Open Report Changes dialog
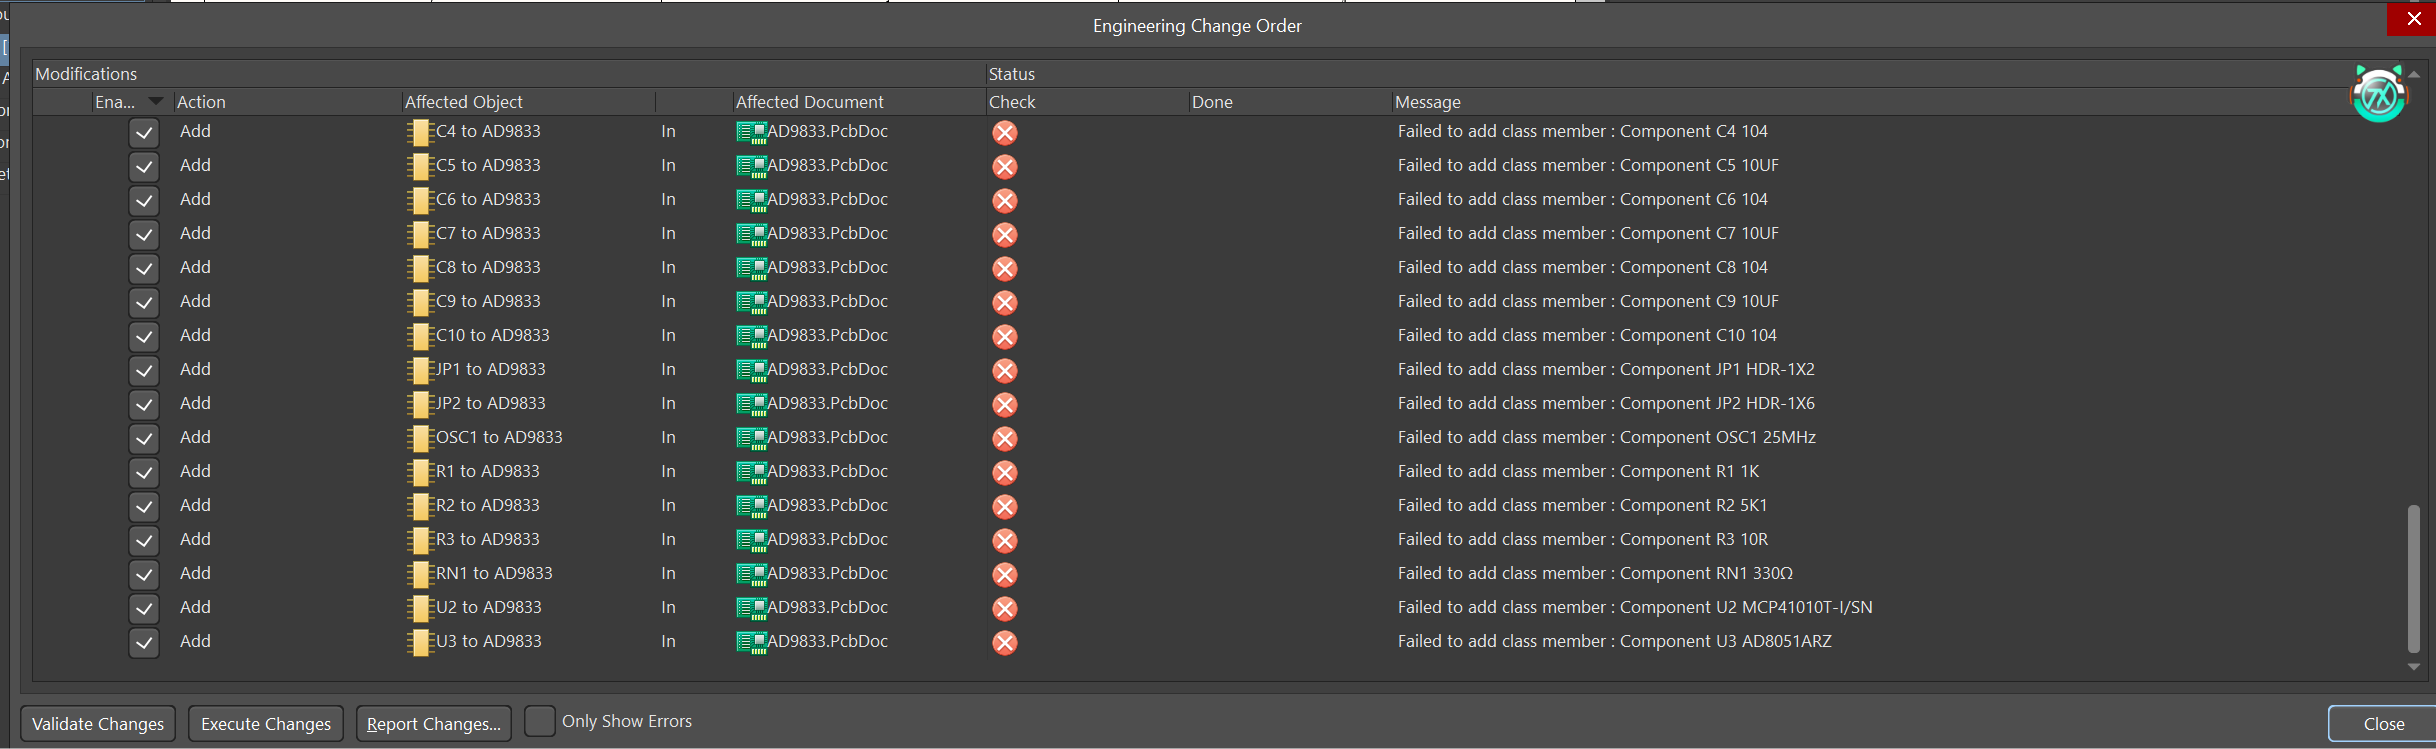Viewport: 2436px width, 749px height. tap(434, 724)
